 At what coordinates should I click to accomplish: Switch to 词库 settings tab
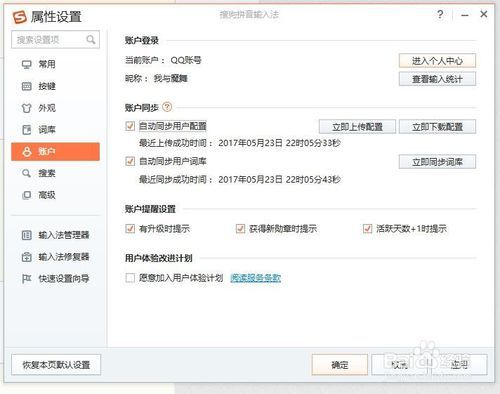click(x=55, y=130)
